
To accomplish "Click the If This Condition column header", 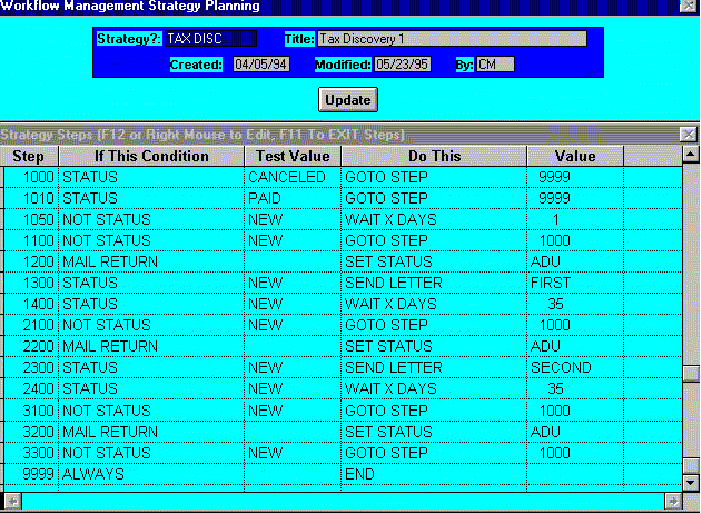I will [151, 156].
